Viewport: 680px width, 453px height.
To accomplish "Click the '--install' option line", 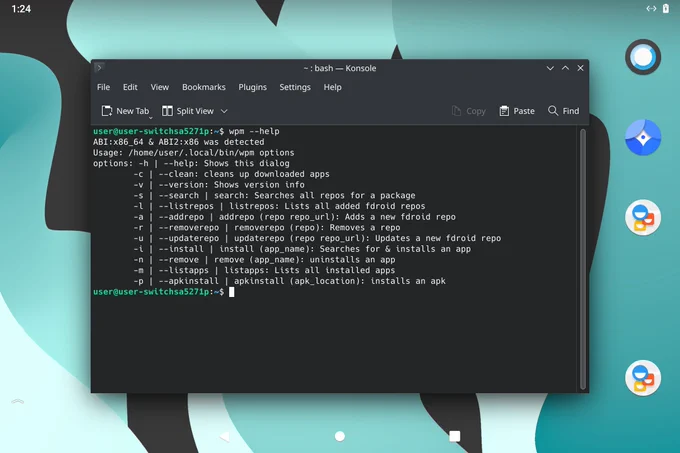I will coord(302,249).
